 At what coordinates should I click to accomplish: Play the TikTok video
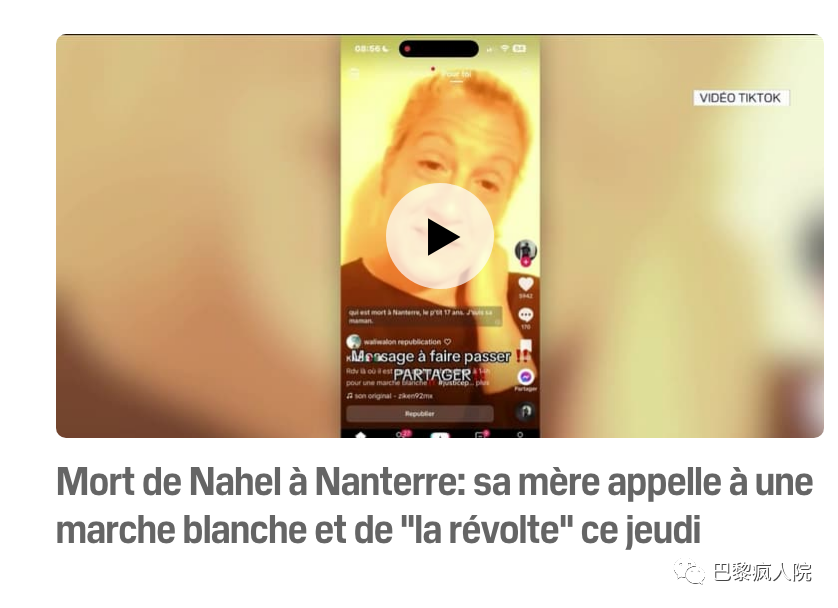click(x=439, y=236)
